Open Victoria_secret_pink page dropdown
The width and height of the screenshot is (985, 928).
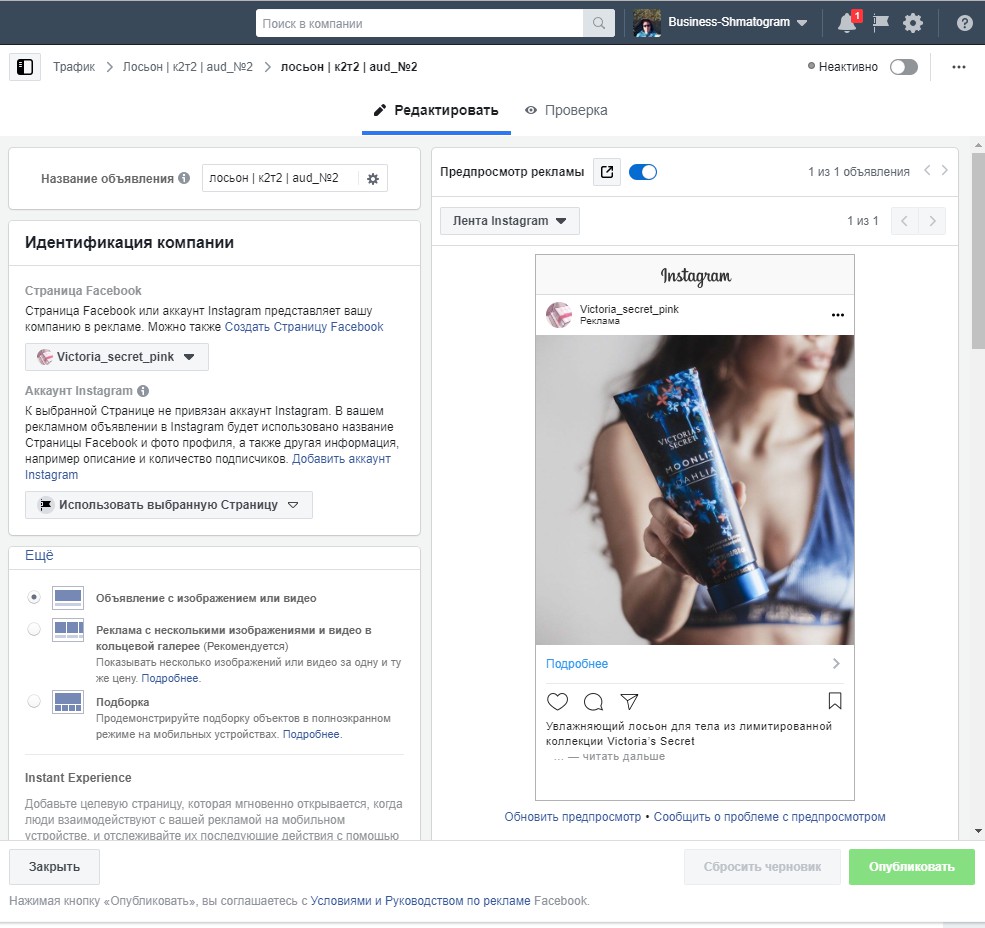tap(117, 357)
